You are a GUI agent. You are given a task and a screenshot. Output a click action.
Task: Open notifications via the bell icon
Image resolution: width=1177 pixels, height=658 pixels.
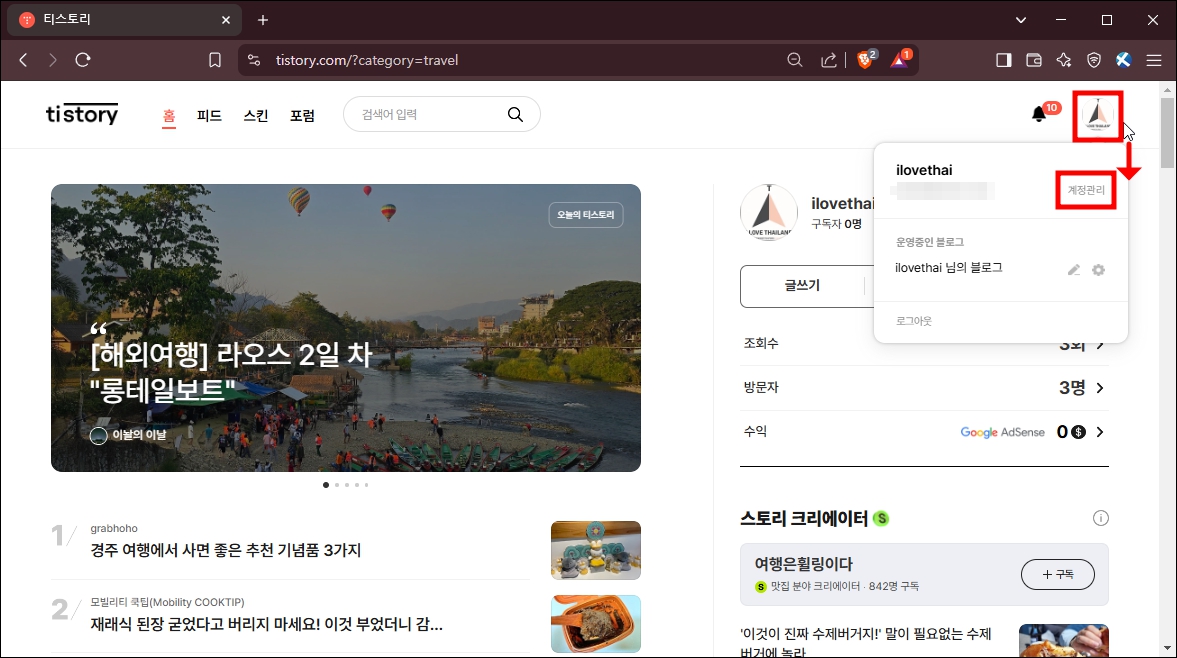pos(1038,114)
